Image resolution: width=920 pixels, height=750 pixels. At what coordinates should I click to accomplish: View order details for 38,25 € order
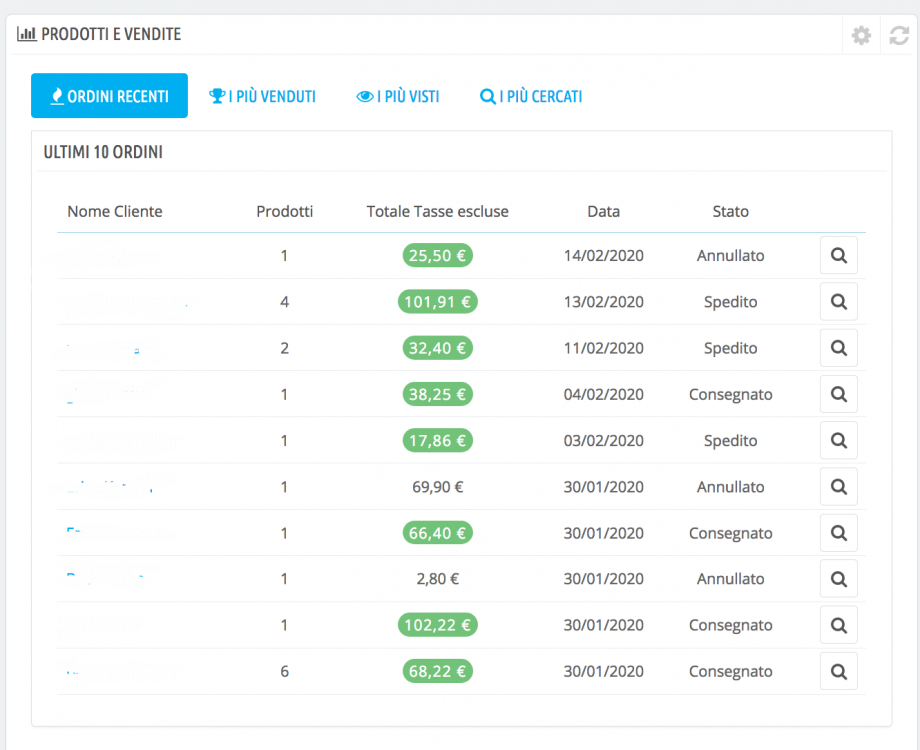click(x=838, y=394)
